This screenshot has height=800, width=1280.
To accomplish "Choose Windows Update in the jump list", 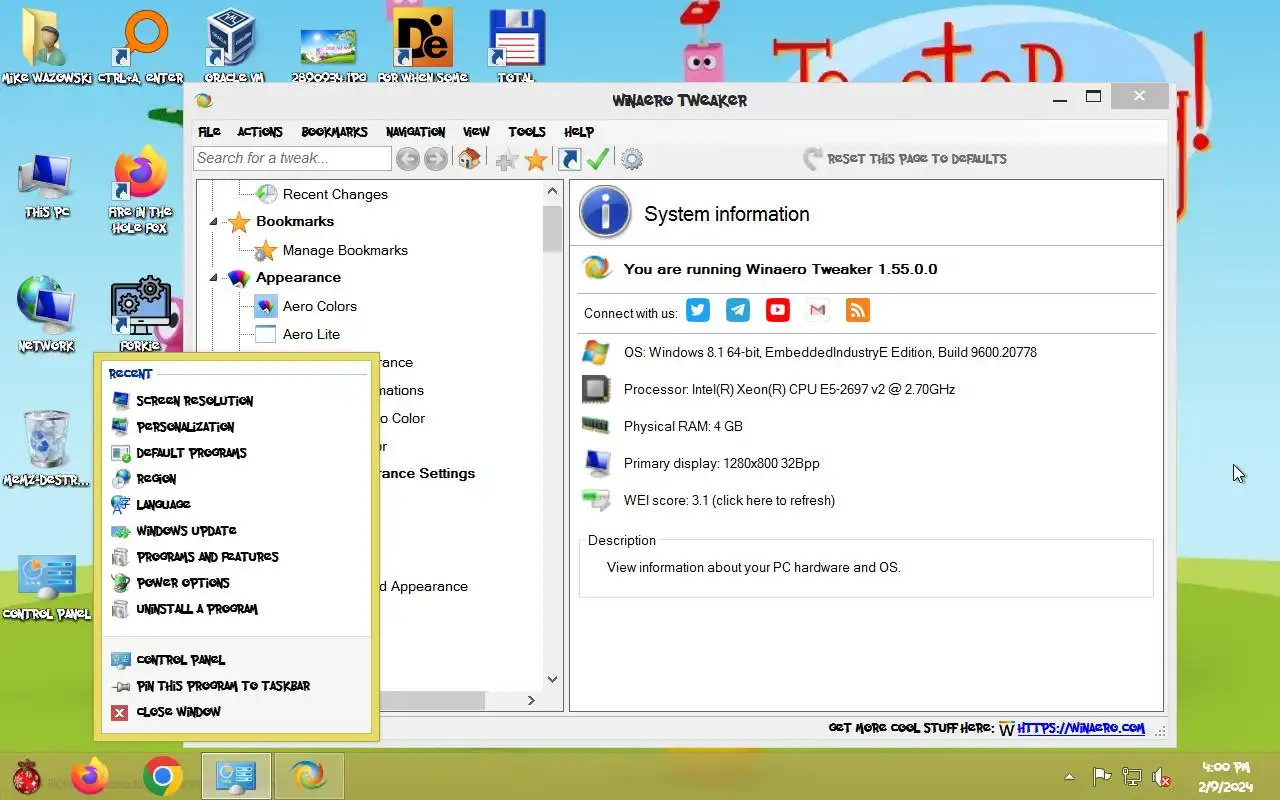I will coord(237,531).
